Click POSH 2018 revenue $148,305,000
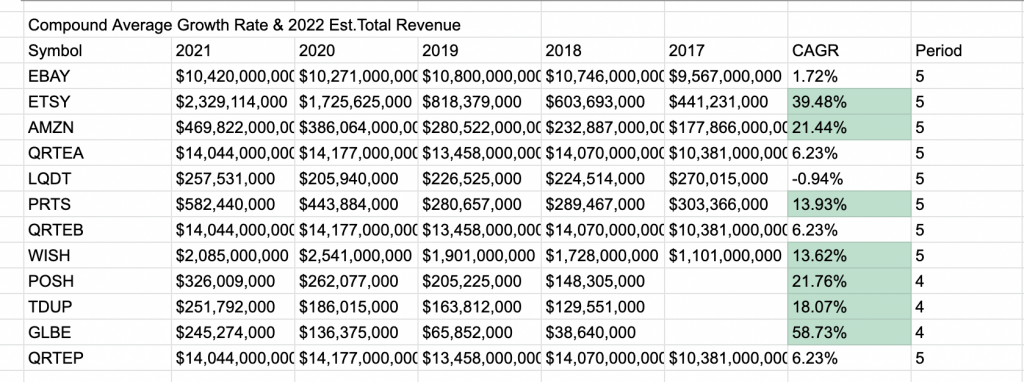The width and height of the screenshot is (1024, 382). (x=603, y=281)
